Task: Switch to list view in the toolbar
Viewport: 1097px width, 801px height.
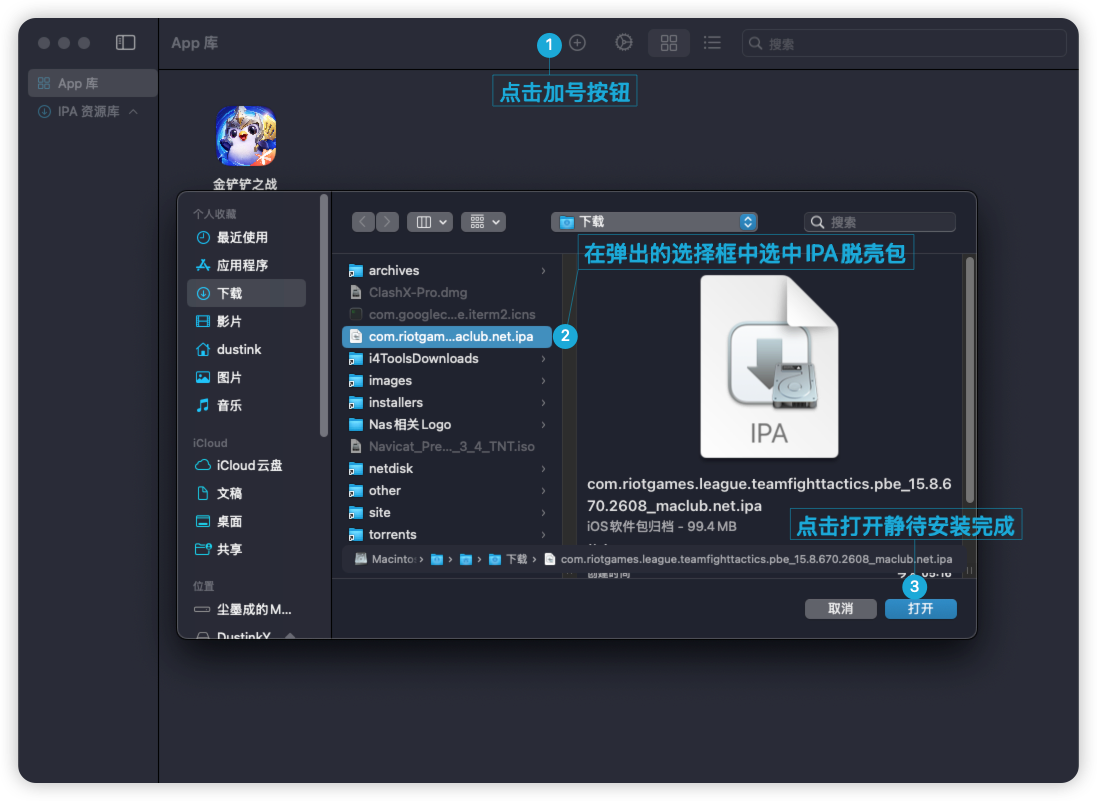Action: pyautogui.click(x=712, y=43)
